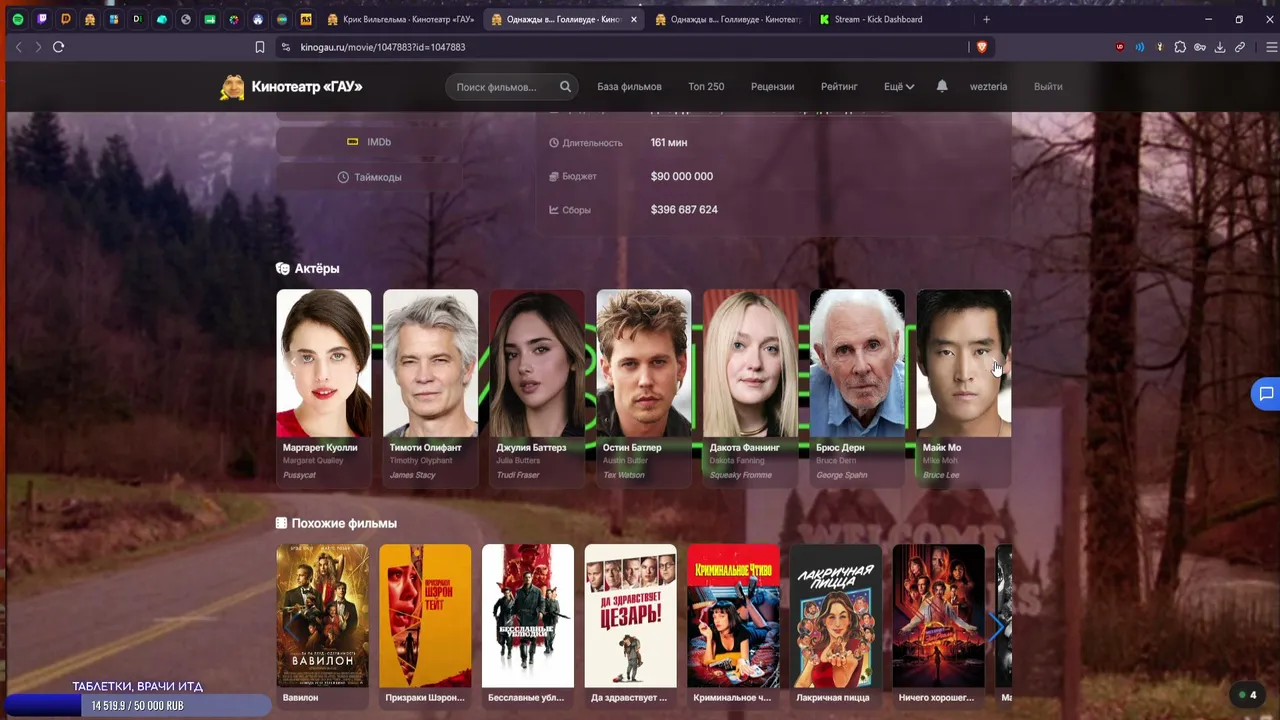Expand the 'Ещё' dropdown menu

point(899,87)
